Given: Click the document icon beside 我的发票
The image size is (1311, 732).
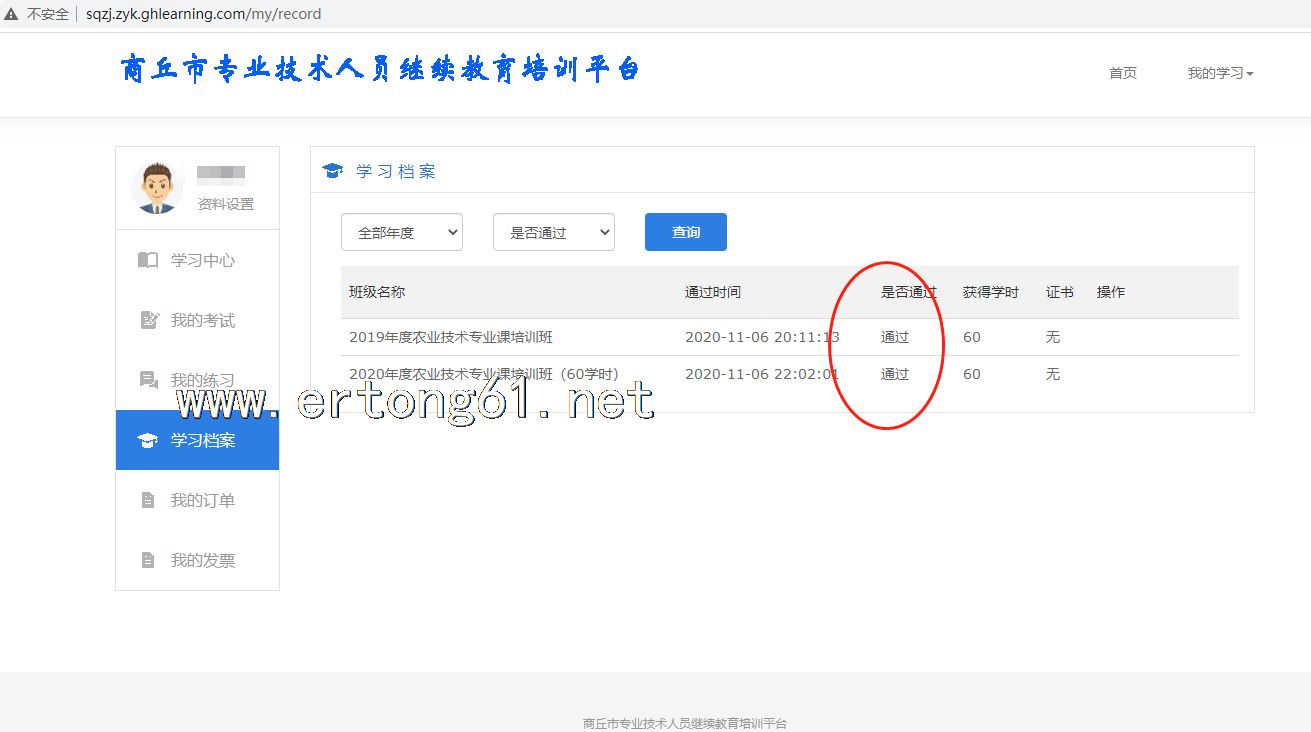Looking at the screenshot, I should [148, 560].
